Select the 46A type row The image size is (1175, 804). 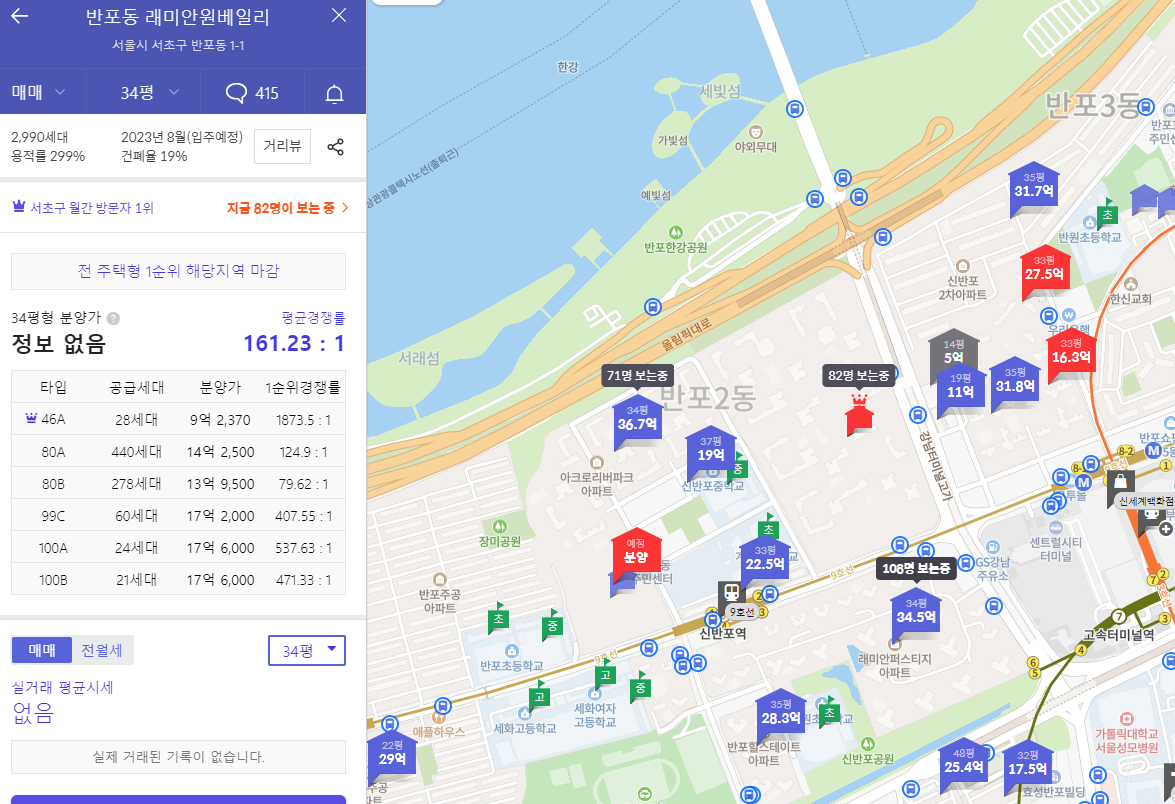178,419
